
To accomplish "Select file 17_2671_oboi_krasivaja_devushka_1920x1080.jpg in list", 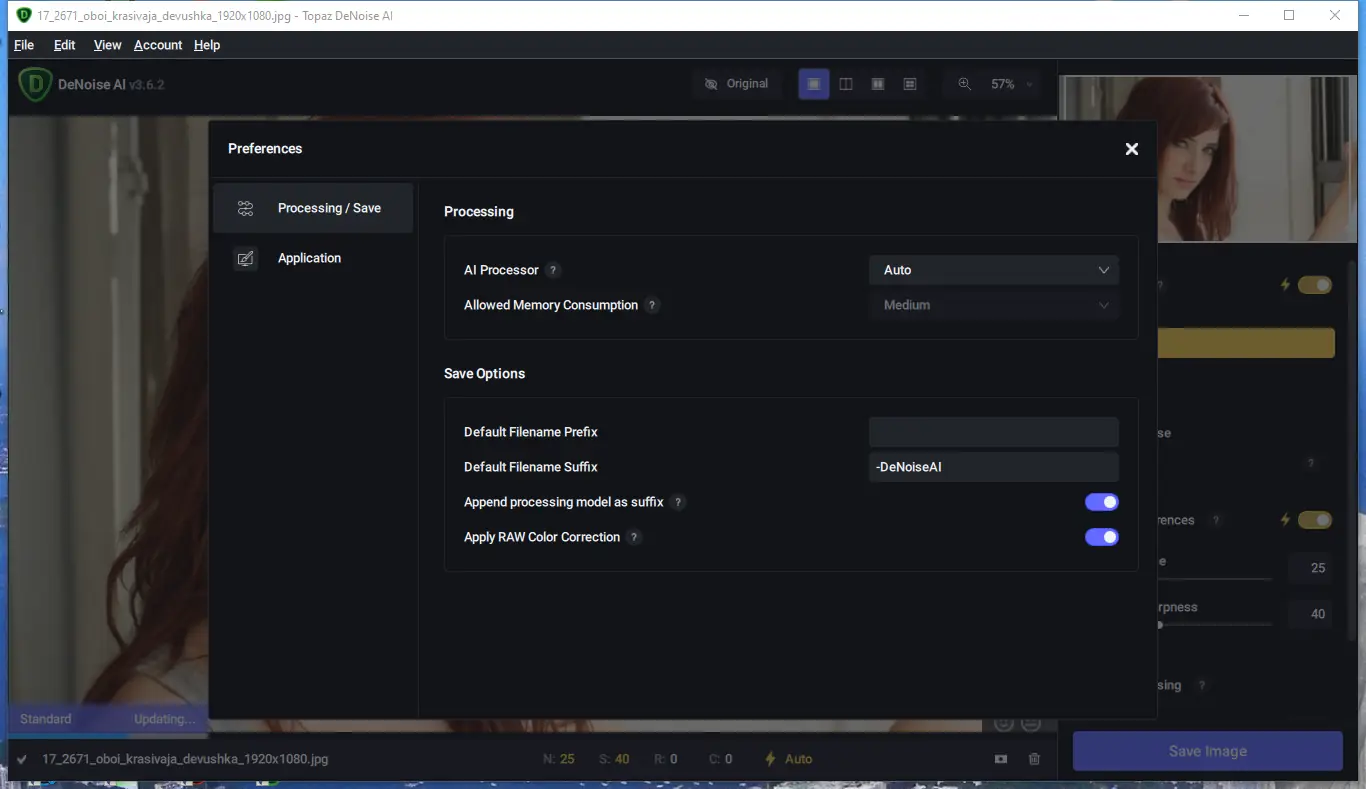I will pos(185,759).
